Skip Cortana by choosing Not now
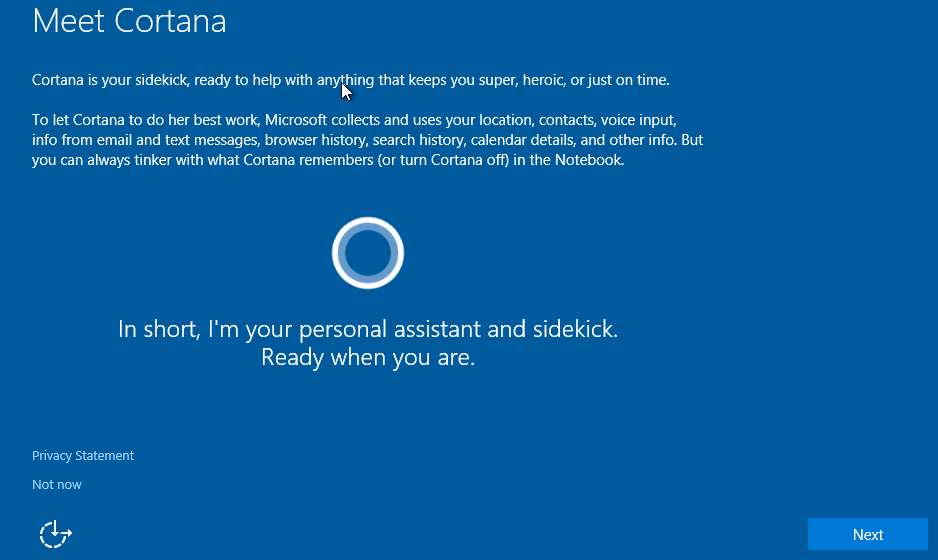Screen dimensions: 938x560 tap(57, 485)
